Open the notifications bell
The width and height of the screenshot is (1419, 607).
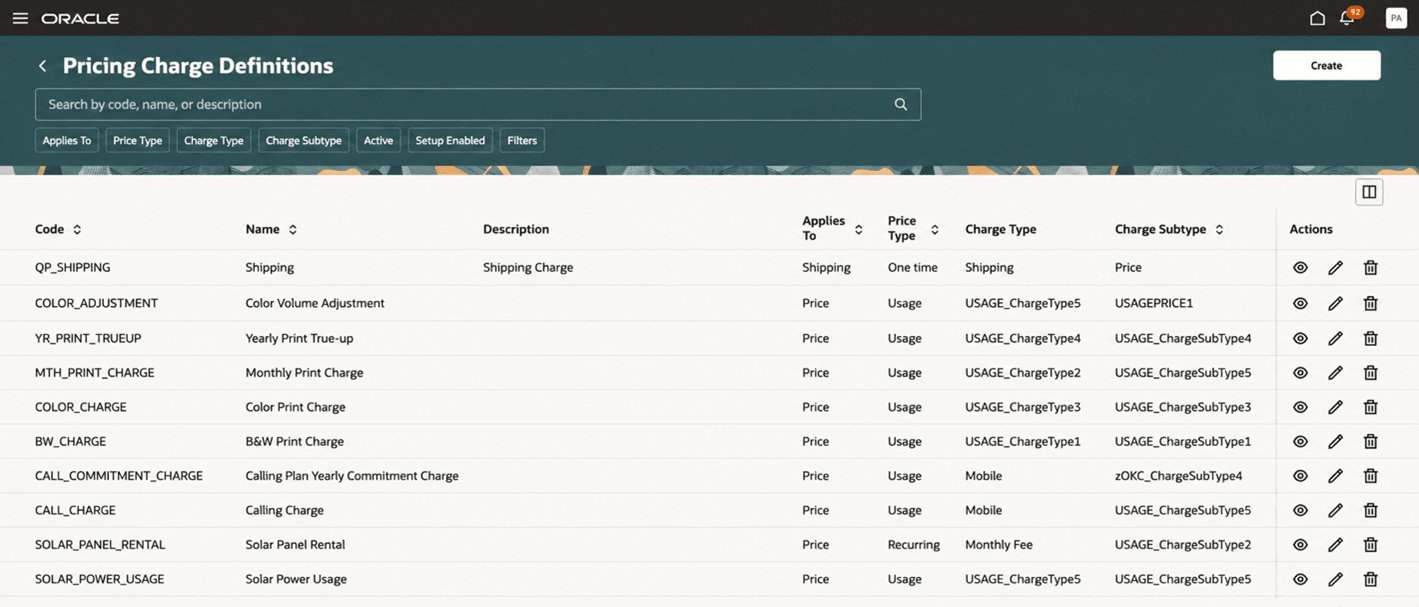(1347, 18)
